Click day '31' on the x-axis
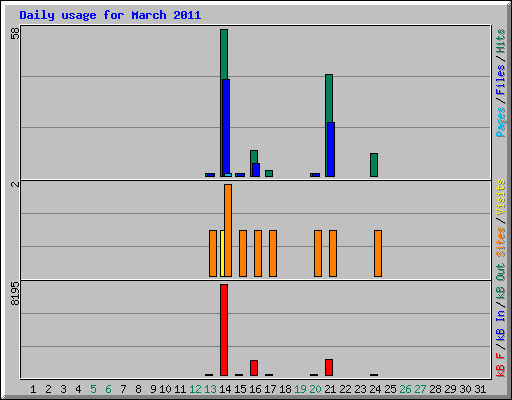Image resolution: width=512 pixels, height=400 pixels. tap(480, 389)
